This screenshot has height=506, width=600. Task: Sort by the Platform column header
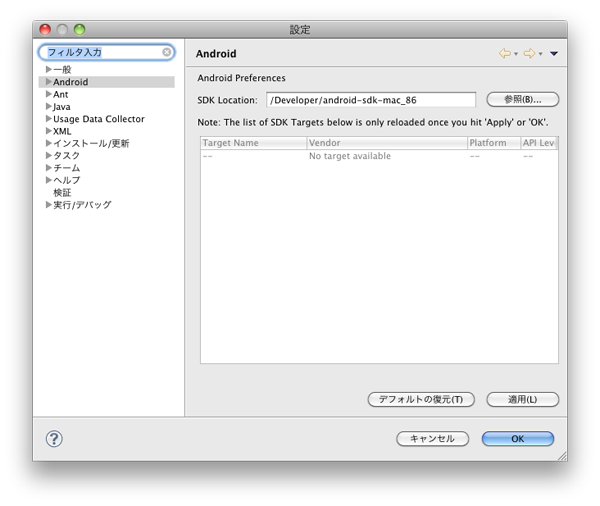coord(494,143)
